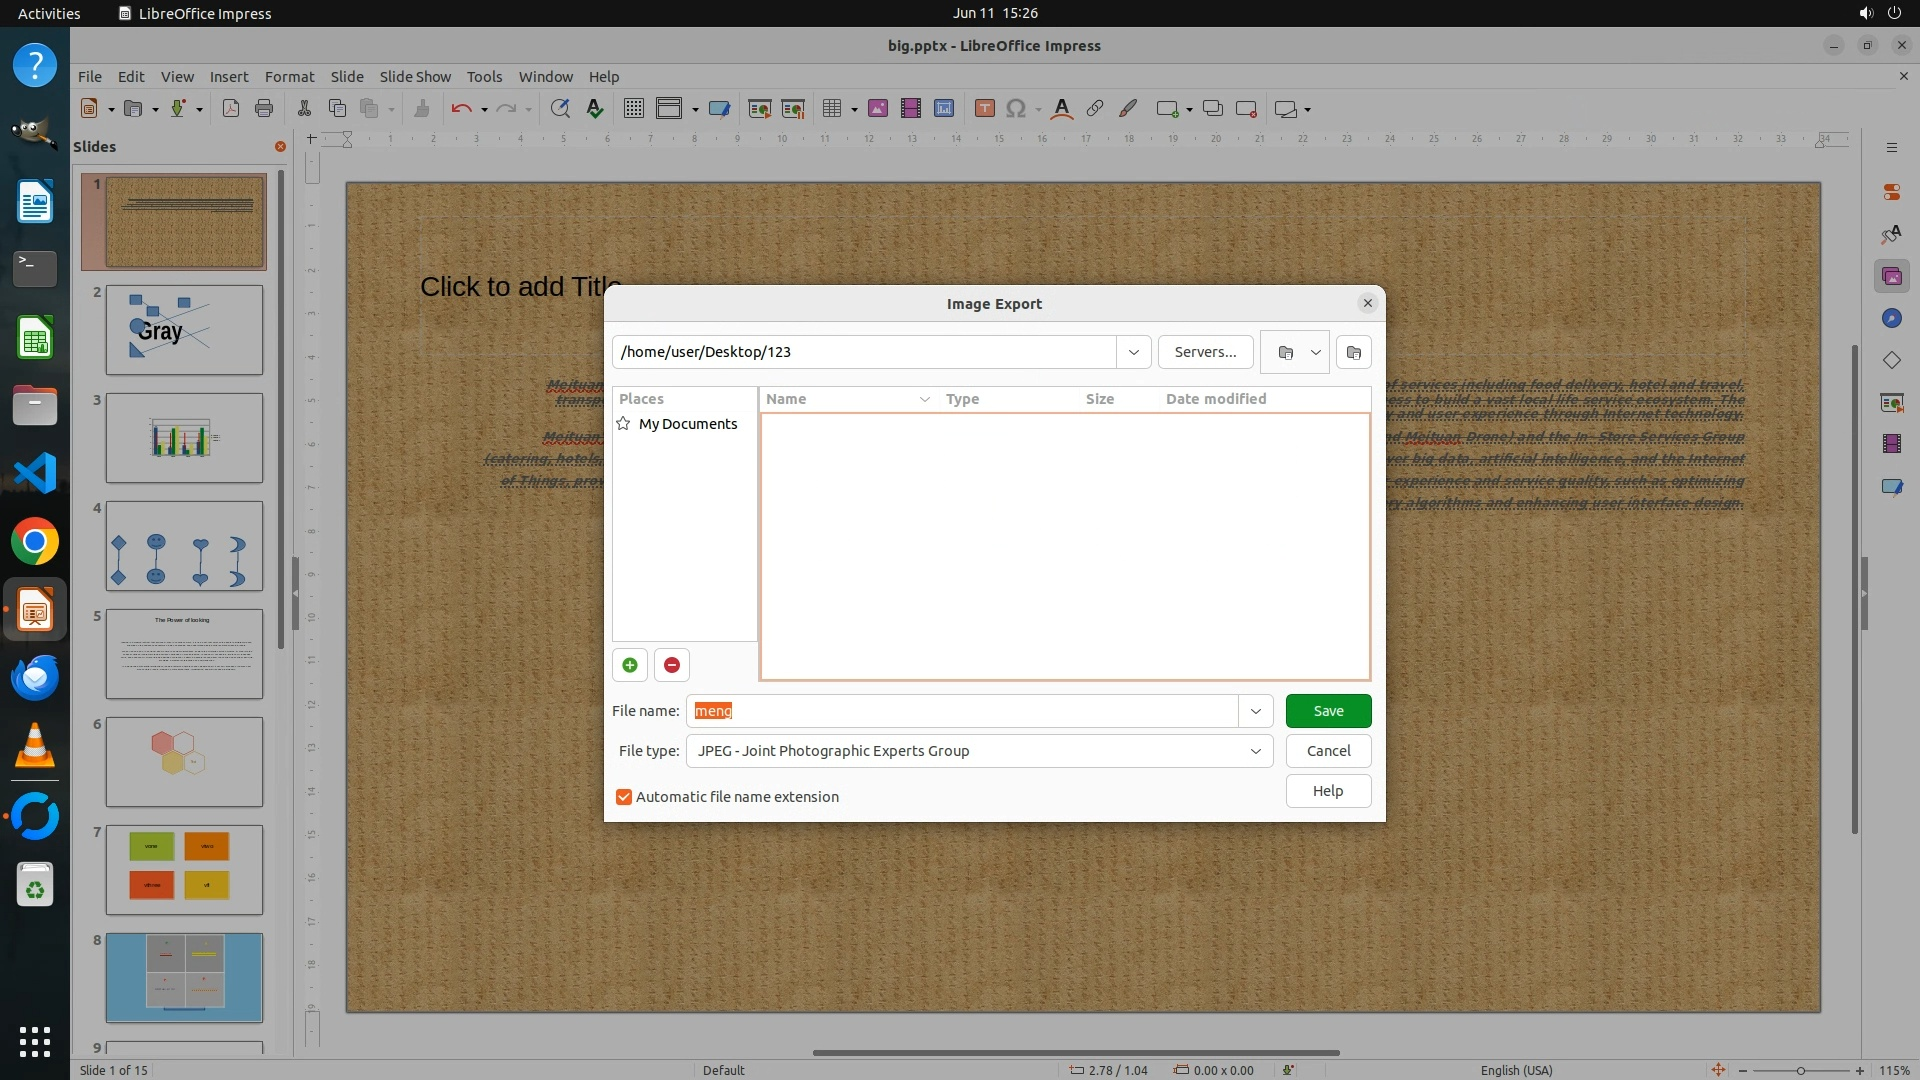Viewport: 1920px width, 1080px height.
Task: Click the Insert Special Character omega icon
Action: [x=1016, y=109]
